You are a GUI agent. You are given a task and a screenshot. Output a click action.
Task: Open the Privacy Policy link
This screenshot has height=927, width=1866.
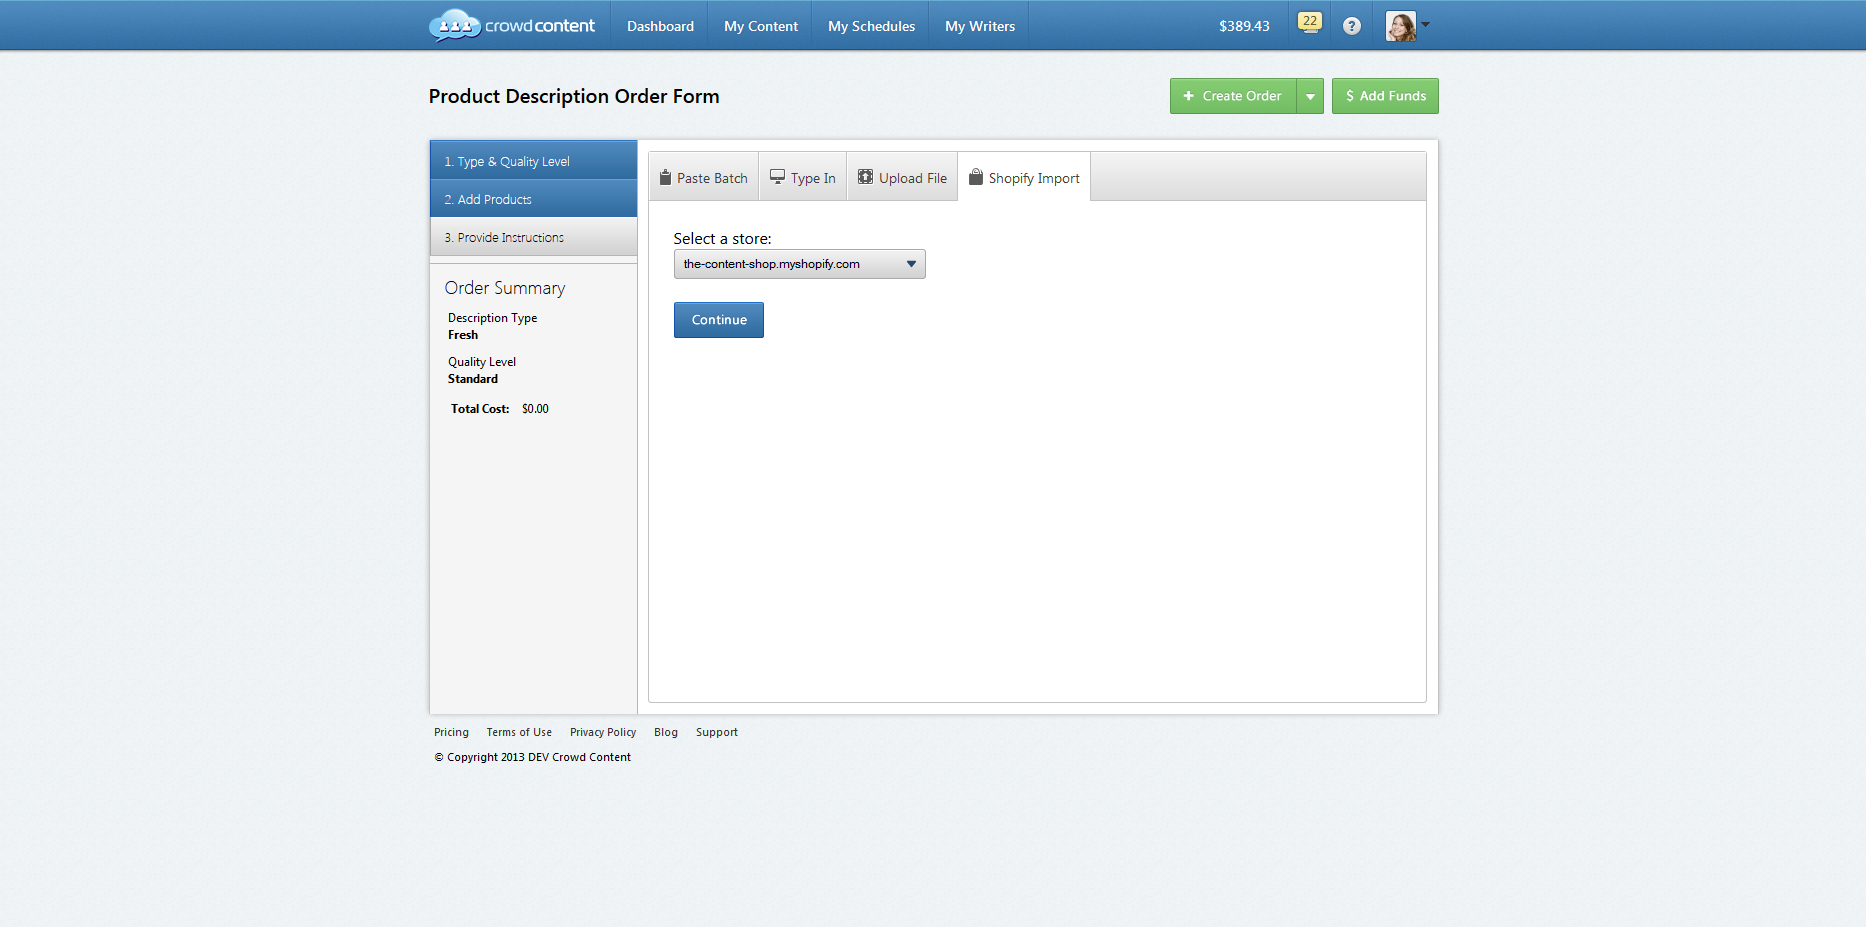point(603,731)
